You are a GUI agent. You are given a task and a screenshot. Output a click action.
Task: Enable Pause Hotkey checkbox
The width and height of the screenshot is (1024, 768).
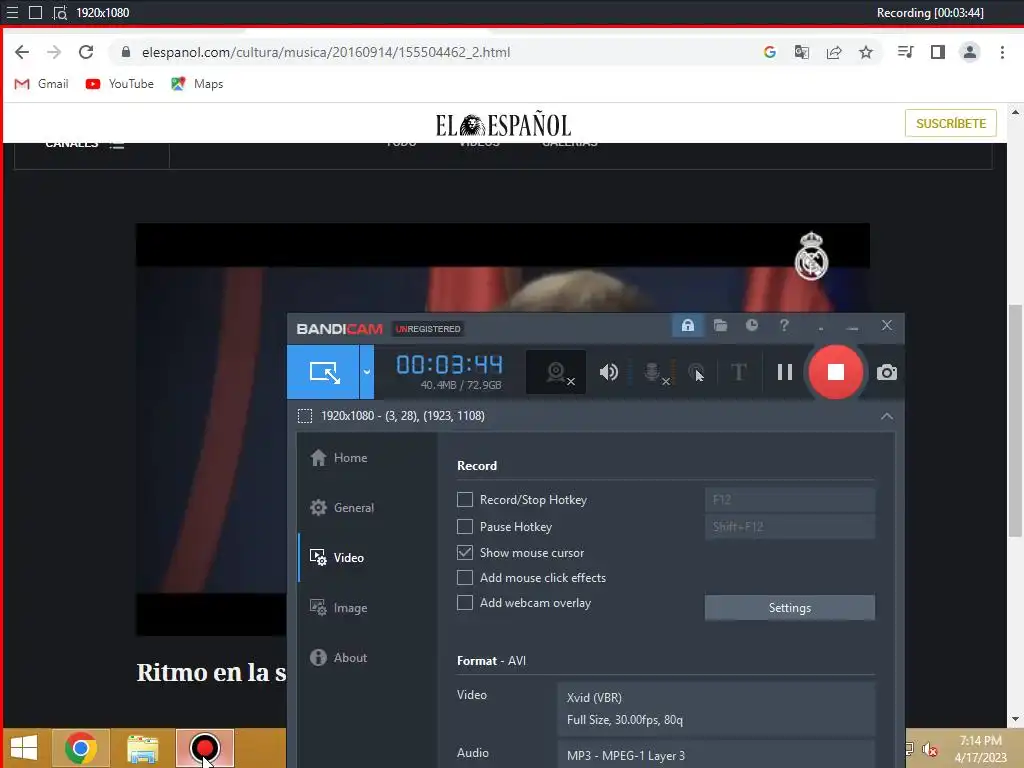465,526
